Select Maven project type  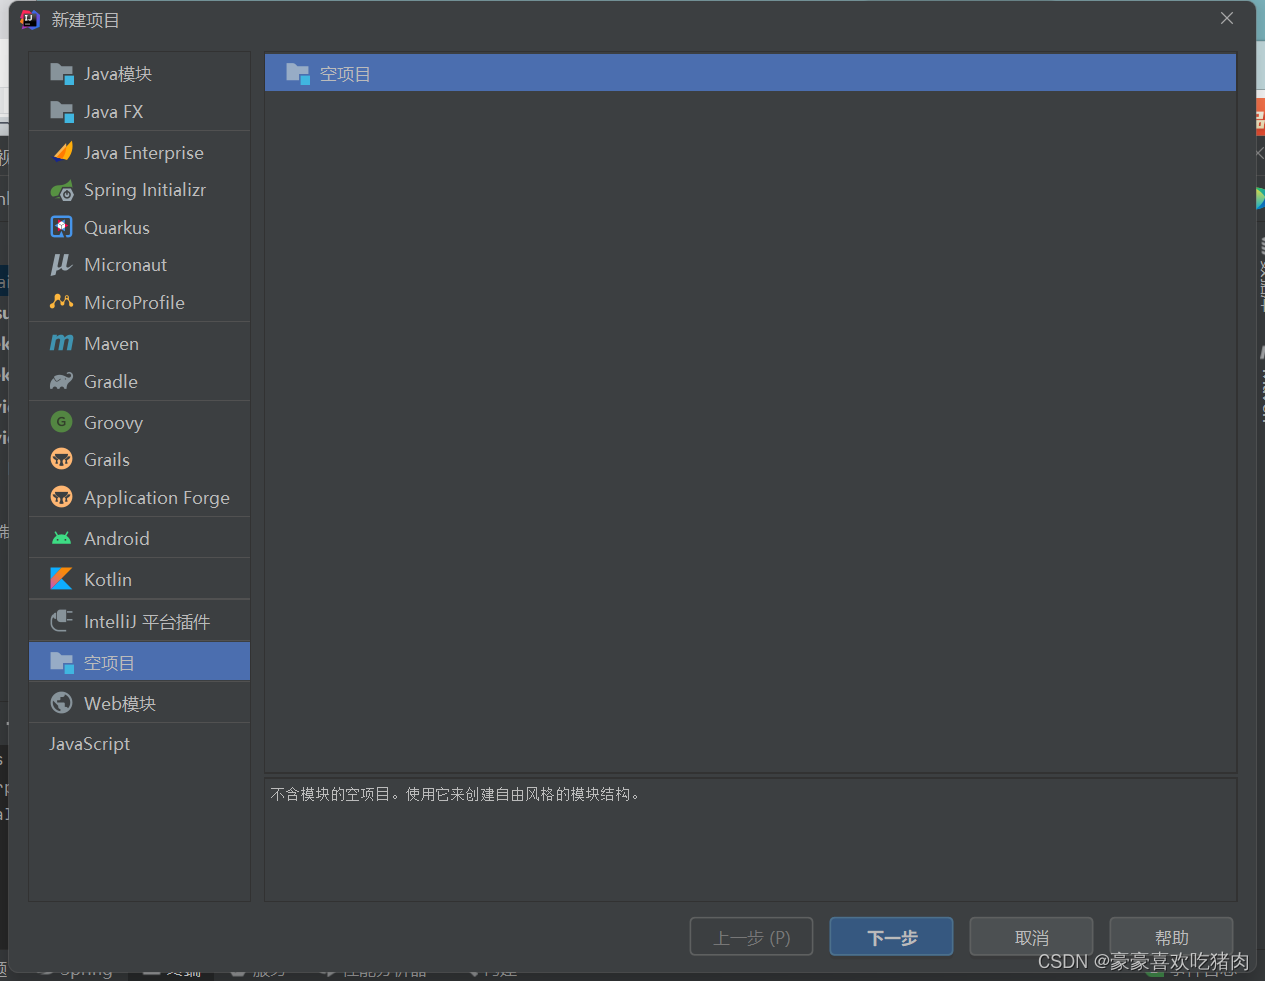click(x=140, y=343)
